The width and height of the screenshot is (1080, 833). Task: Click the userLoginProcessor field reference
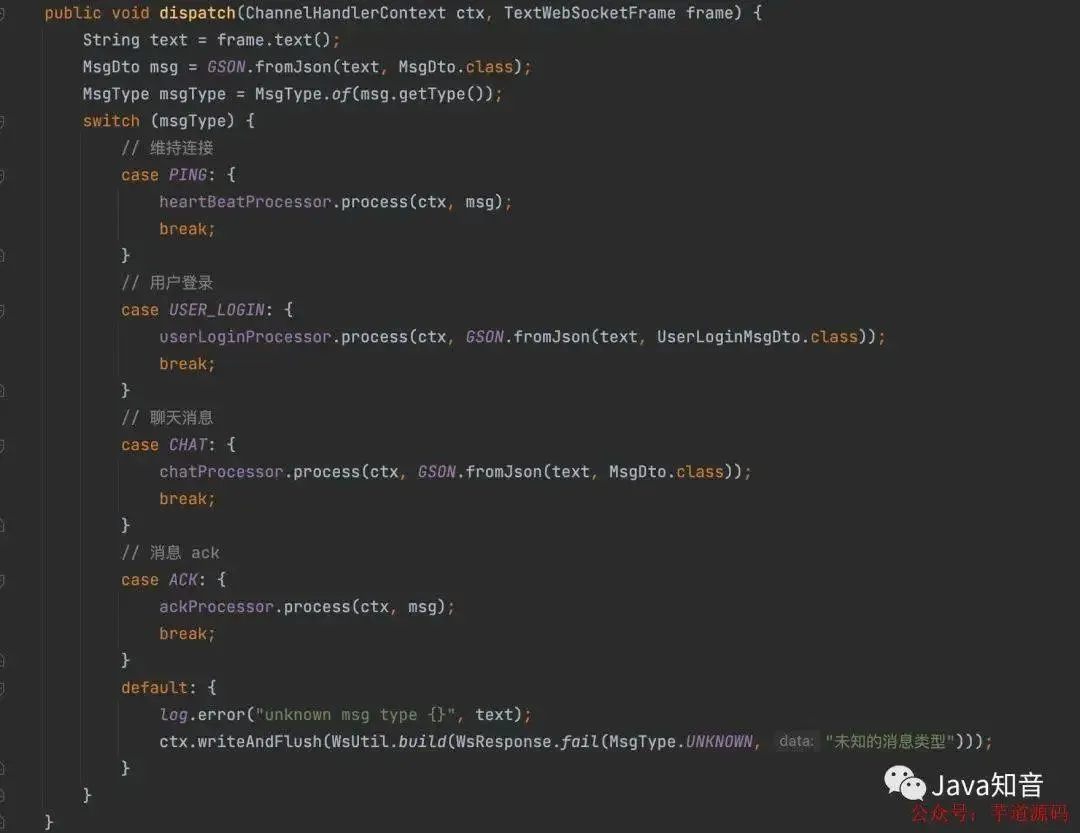coord(245,337)
